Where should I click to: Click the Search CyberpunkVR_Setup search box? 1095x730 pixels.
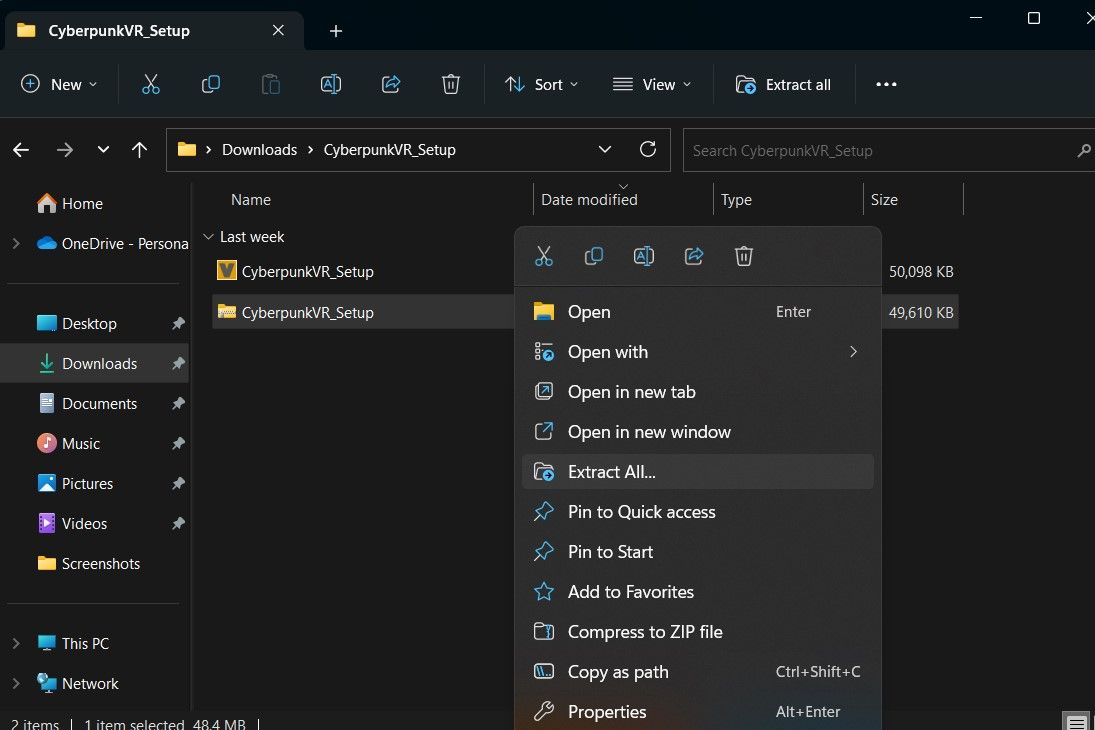click(880, 150)
